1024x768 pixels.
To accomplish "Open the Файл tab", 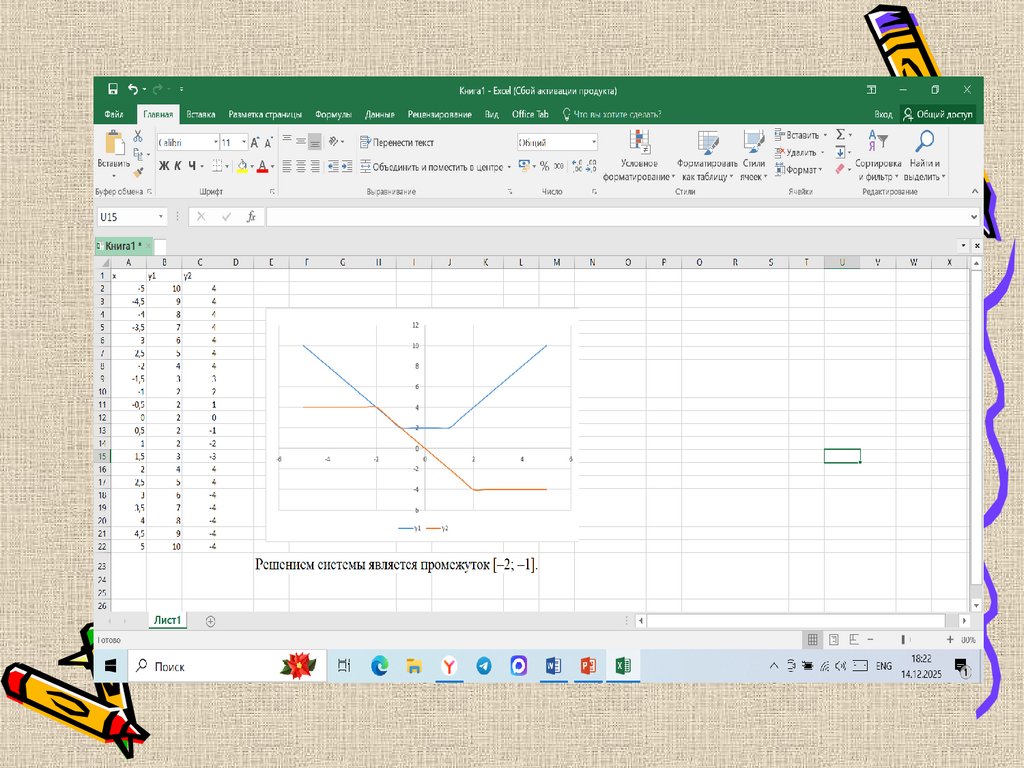I will [114, 114].
